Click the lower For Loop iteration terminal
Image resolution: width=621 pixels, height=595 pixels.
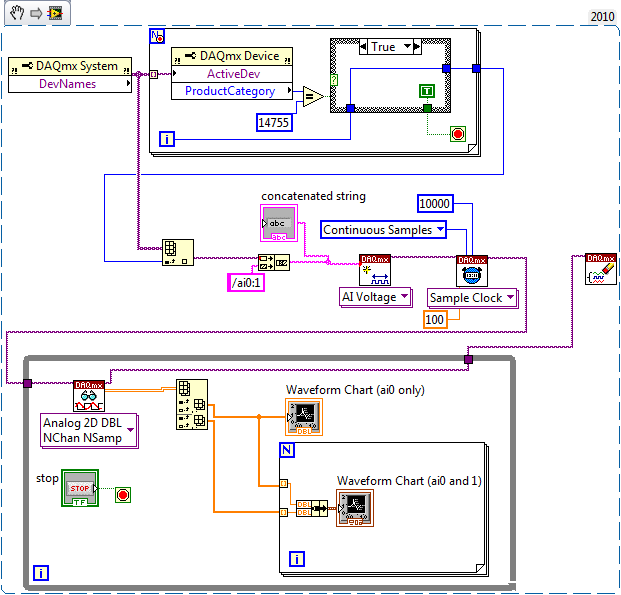[297, 559]
